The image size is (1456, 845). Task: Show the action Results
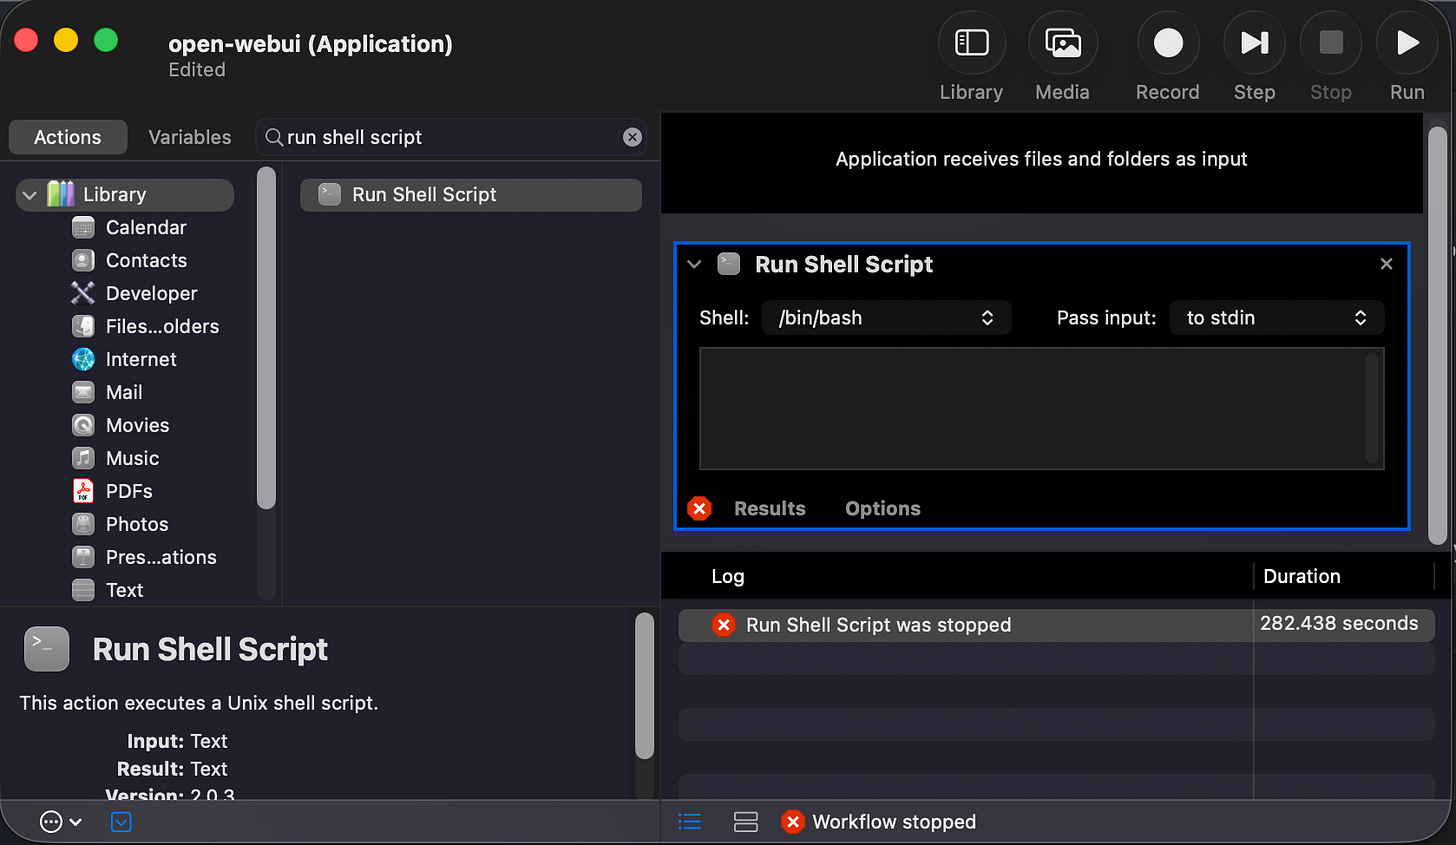769,509
